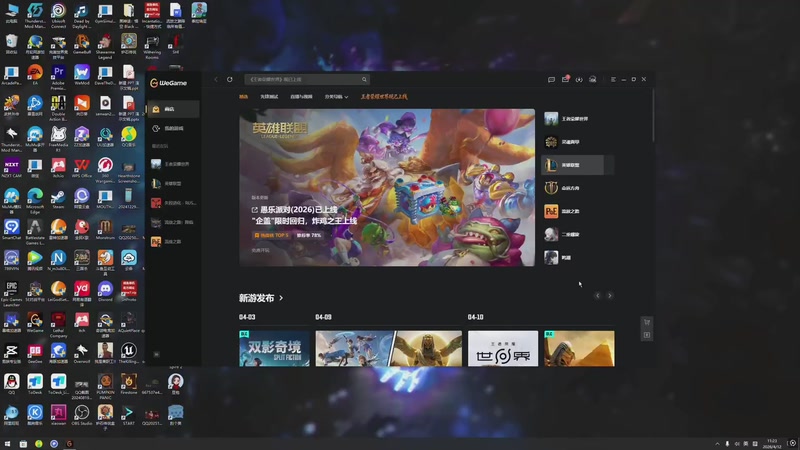Screen dimensions: 800x450
Task: Open the taskbar clock and date
Action: pos(774,443)
